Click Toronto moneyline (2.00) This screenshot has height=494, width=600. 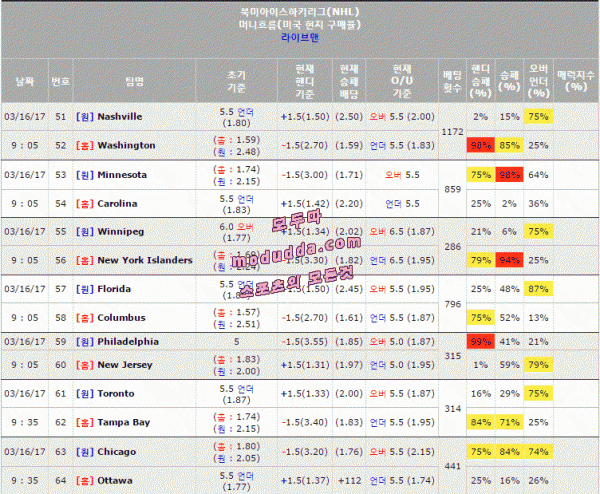tap(349, 394)
